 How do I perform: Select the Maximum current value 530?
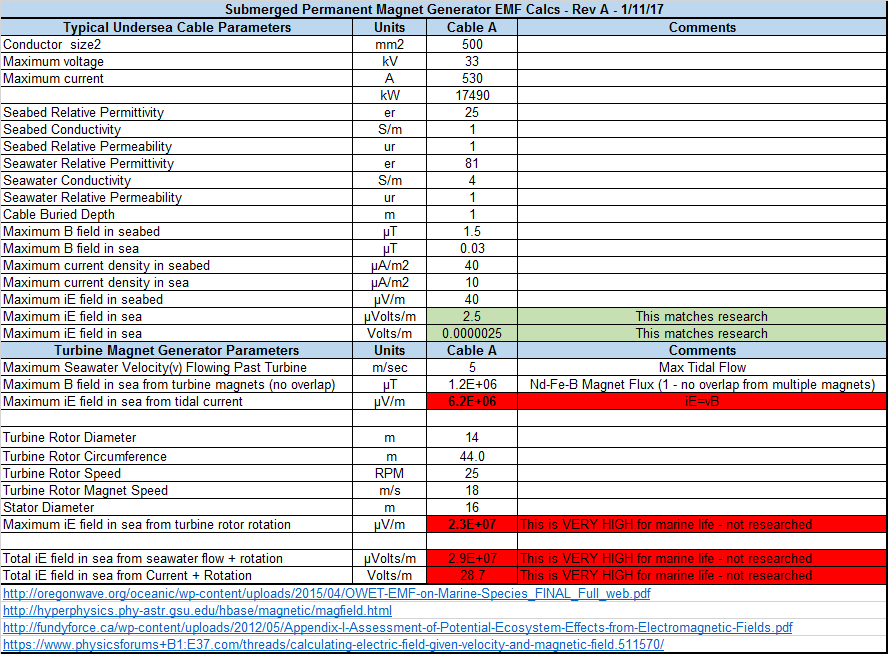tap(472, 78)
